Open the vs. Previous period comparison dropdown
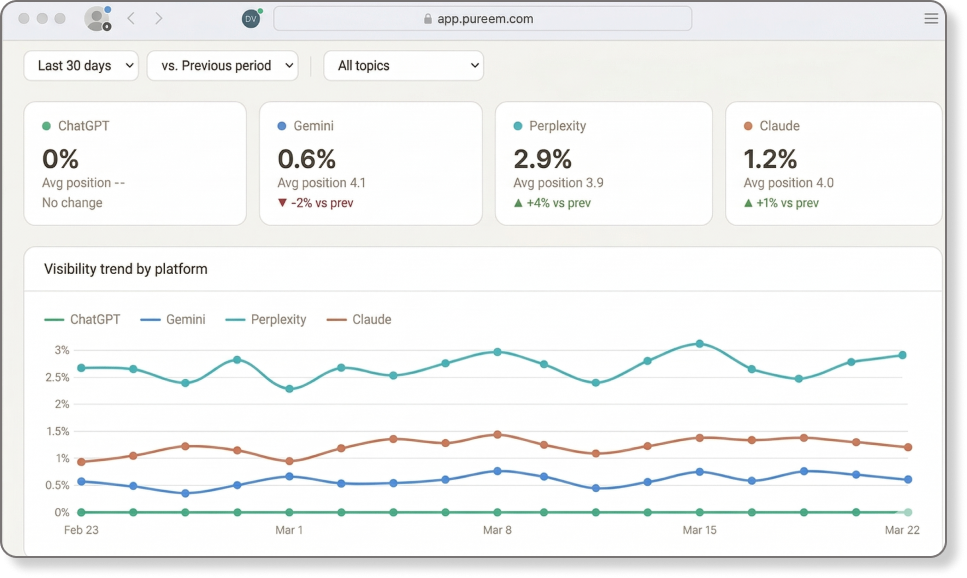Viewport: 967px width, 578px height. pos(222,65)
